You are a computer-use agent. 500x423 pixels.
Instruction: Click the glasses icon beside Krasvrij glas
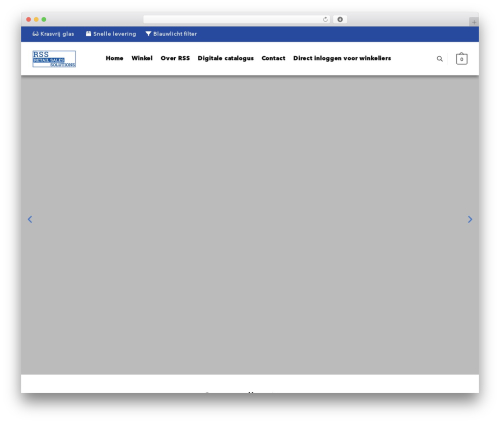point(35,34)
